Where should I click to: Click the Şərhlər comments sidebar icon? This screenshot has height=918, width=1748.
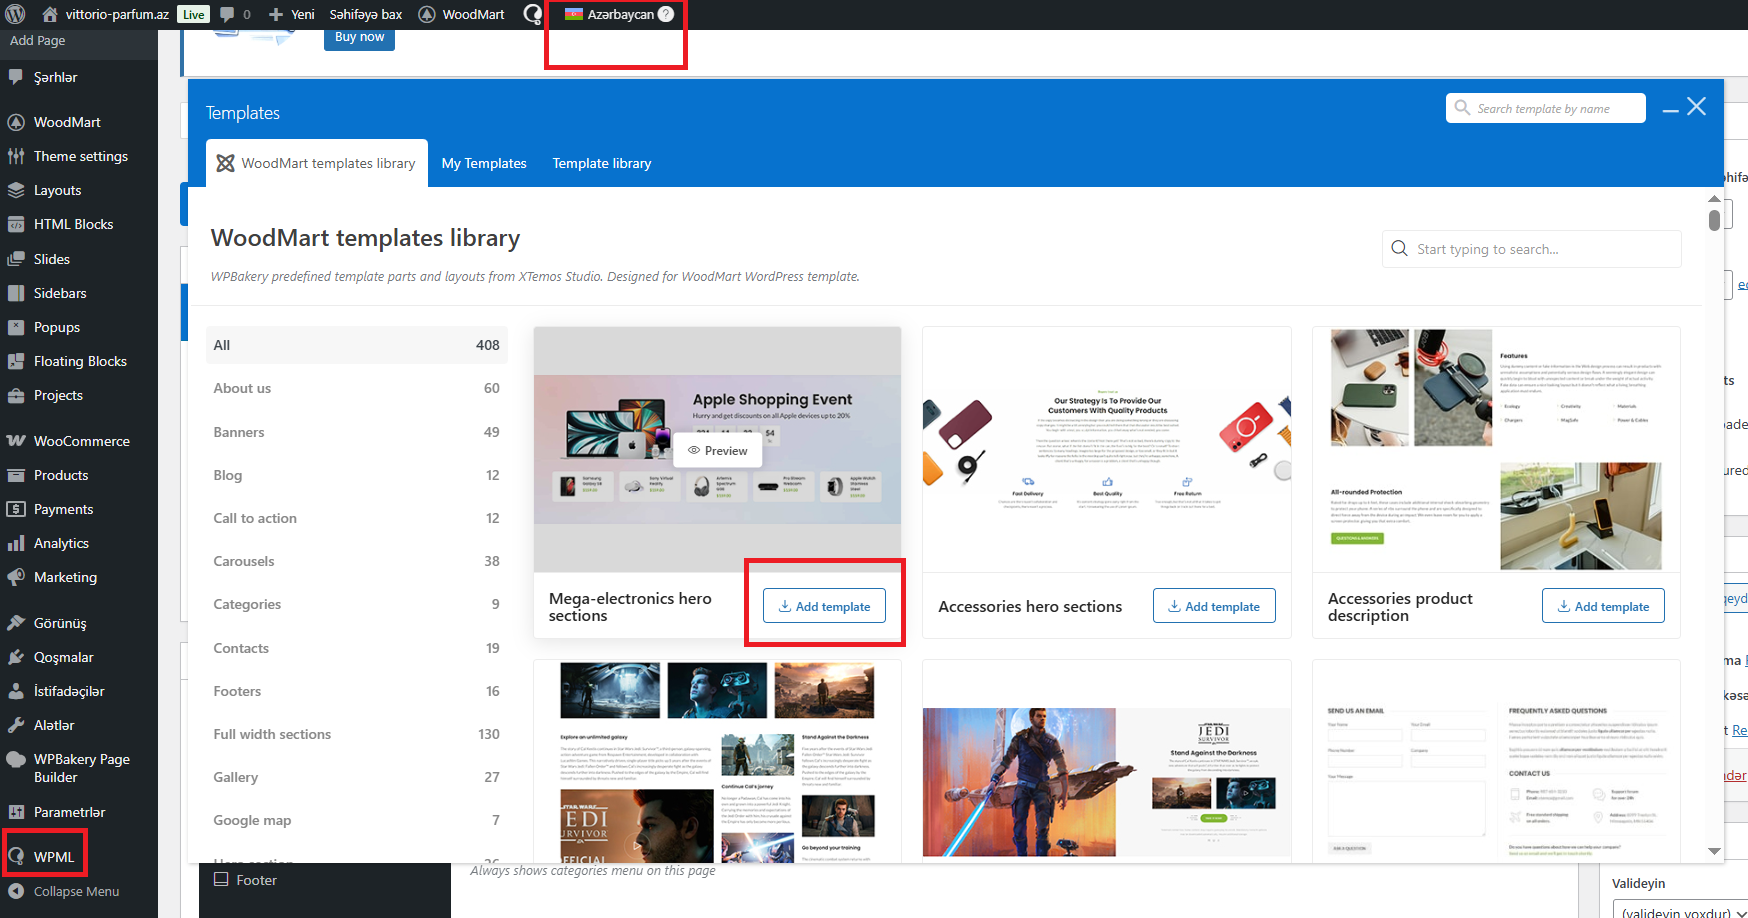coord(16,77)
